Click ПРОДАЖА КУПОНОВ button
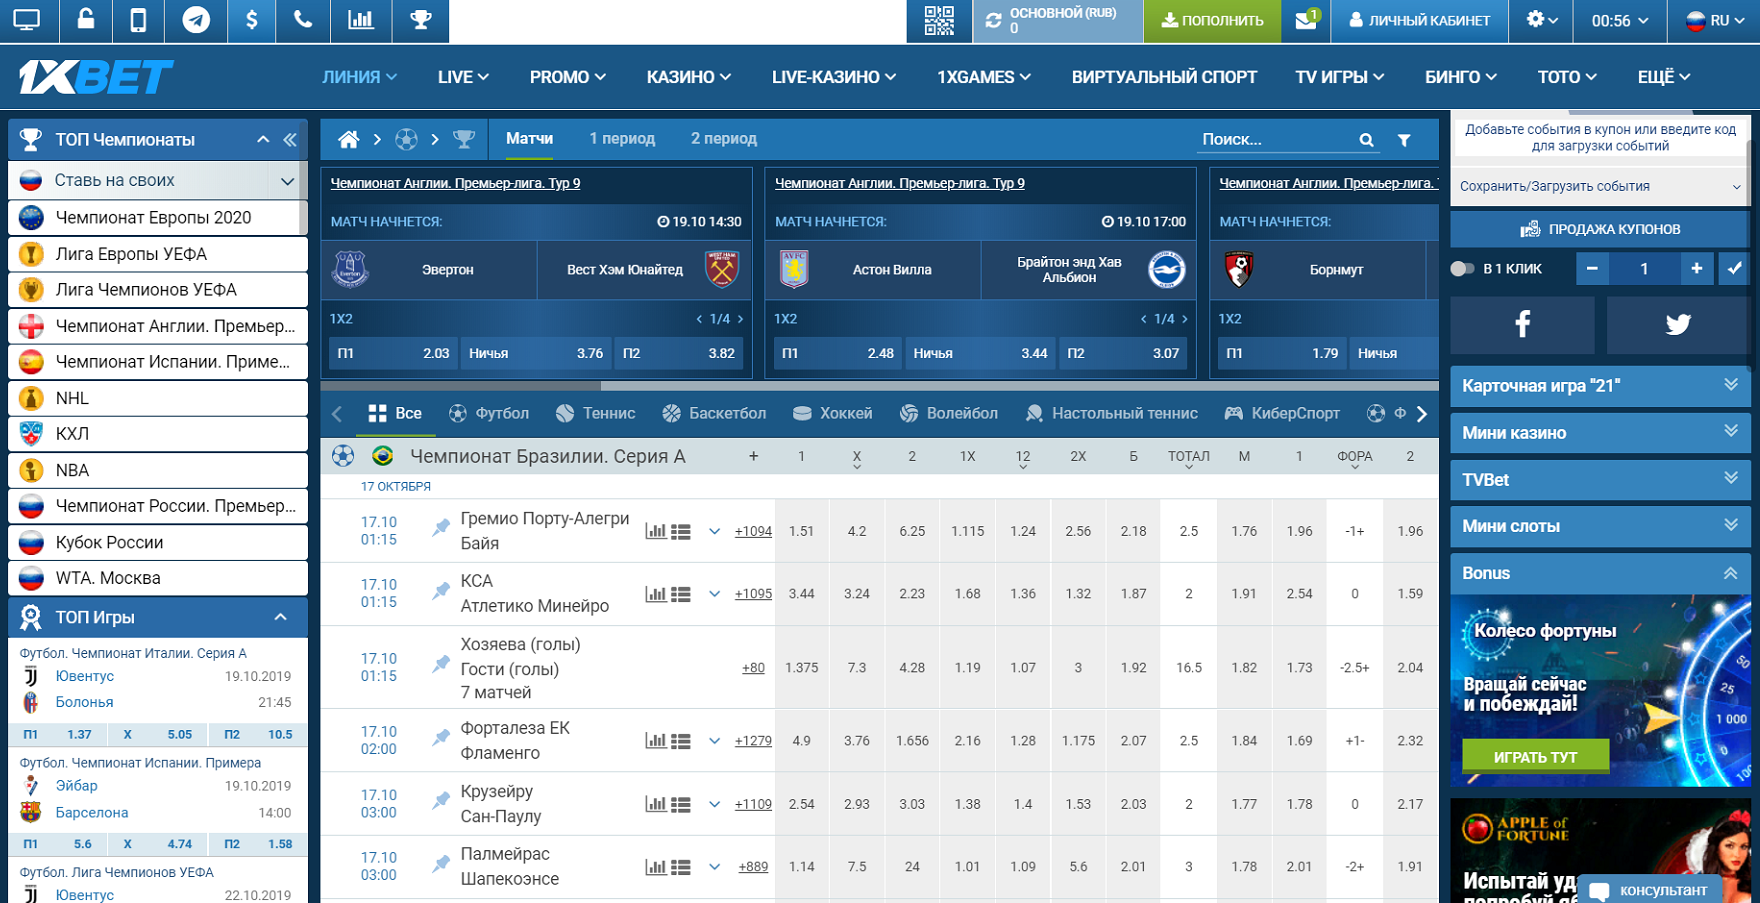The width and height of the screenshot is (1760, 903). pyautogui.click(x=1599, y=229)
